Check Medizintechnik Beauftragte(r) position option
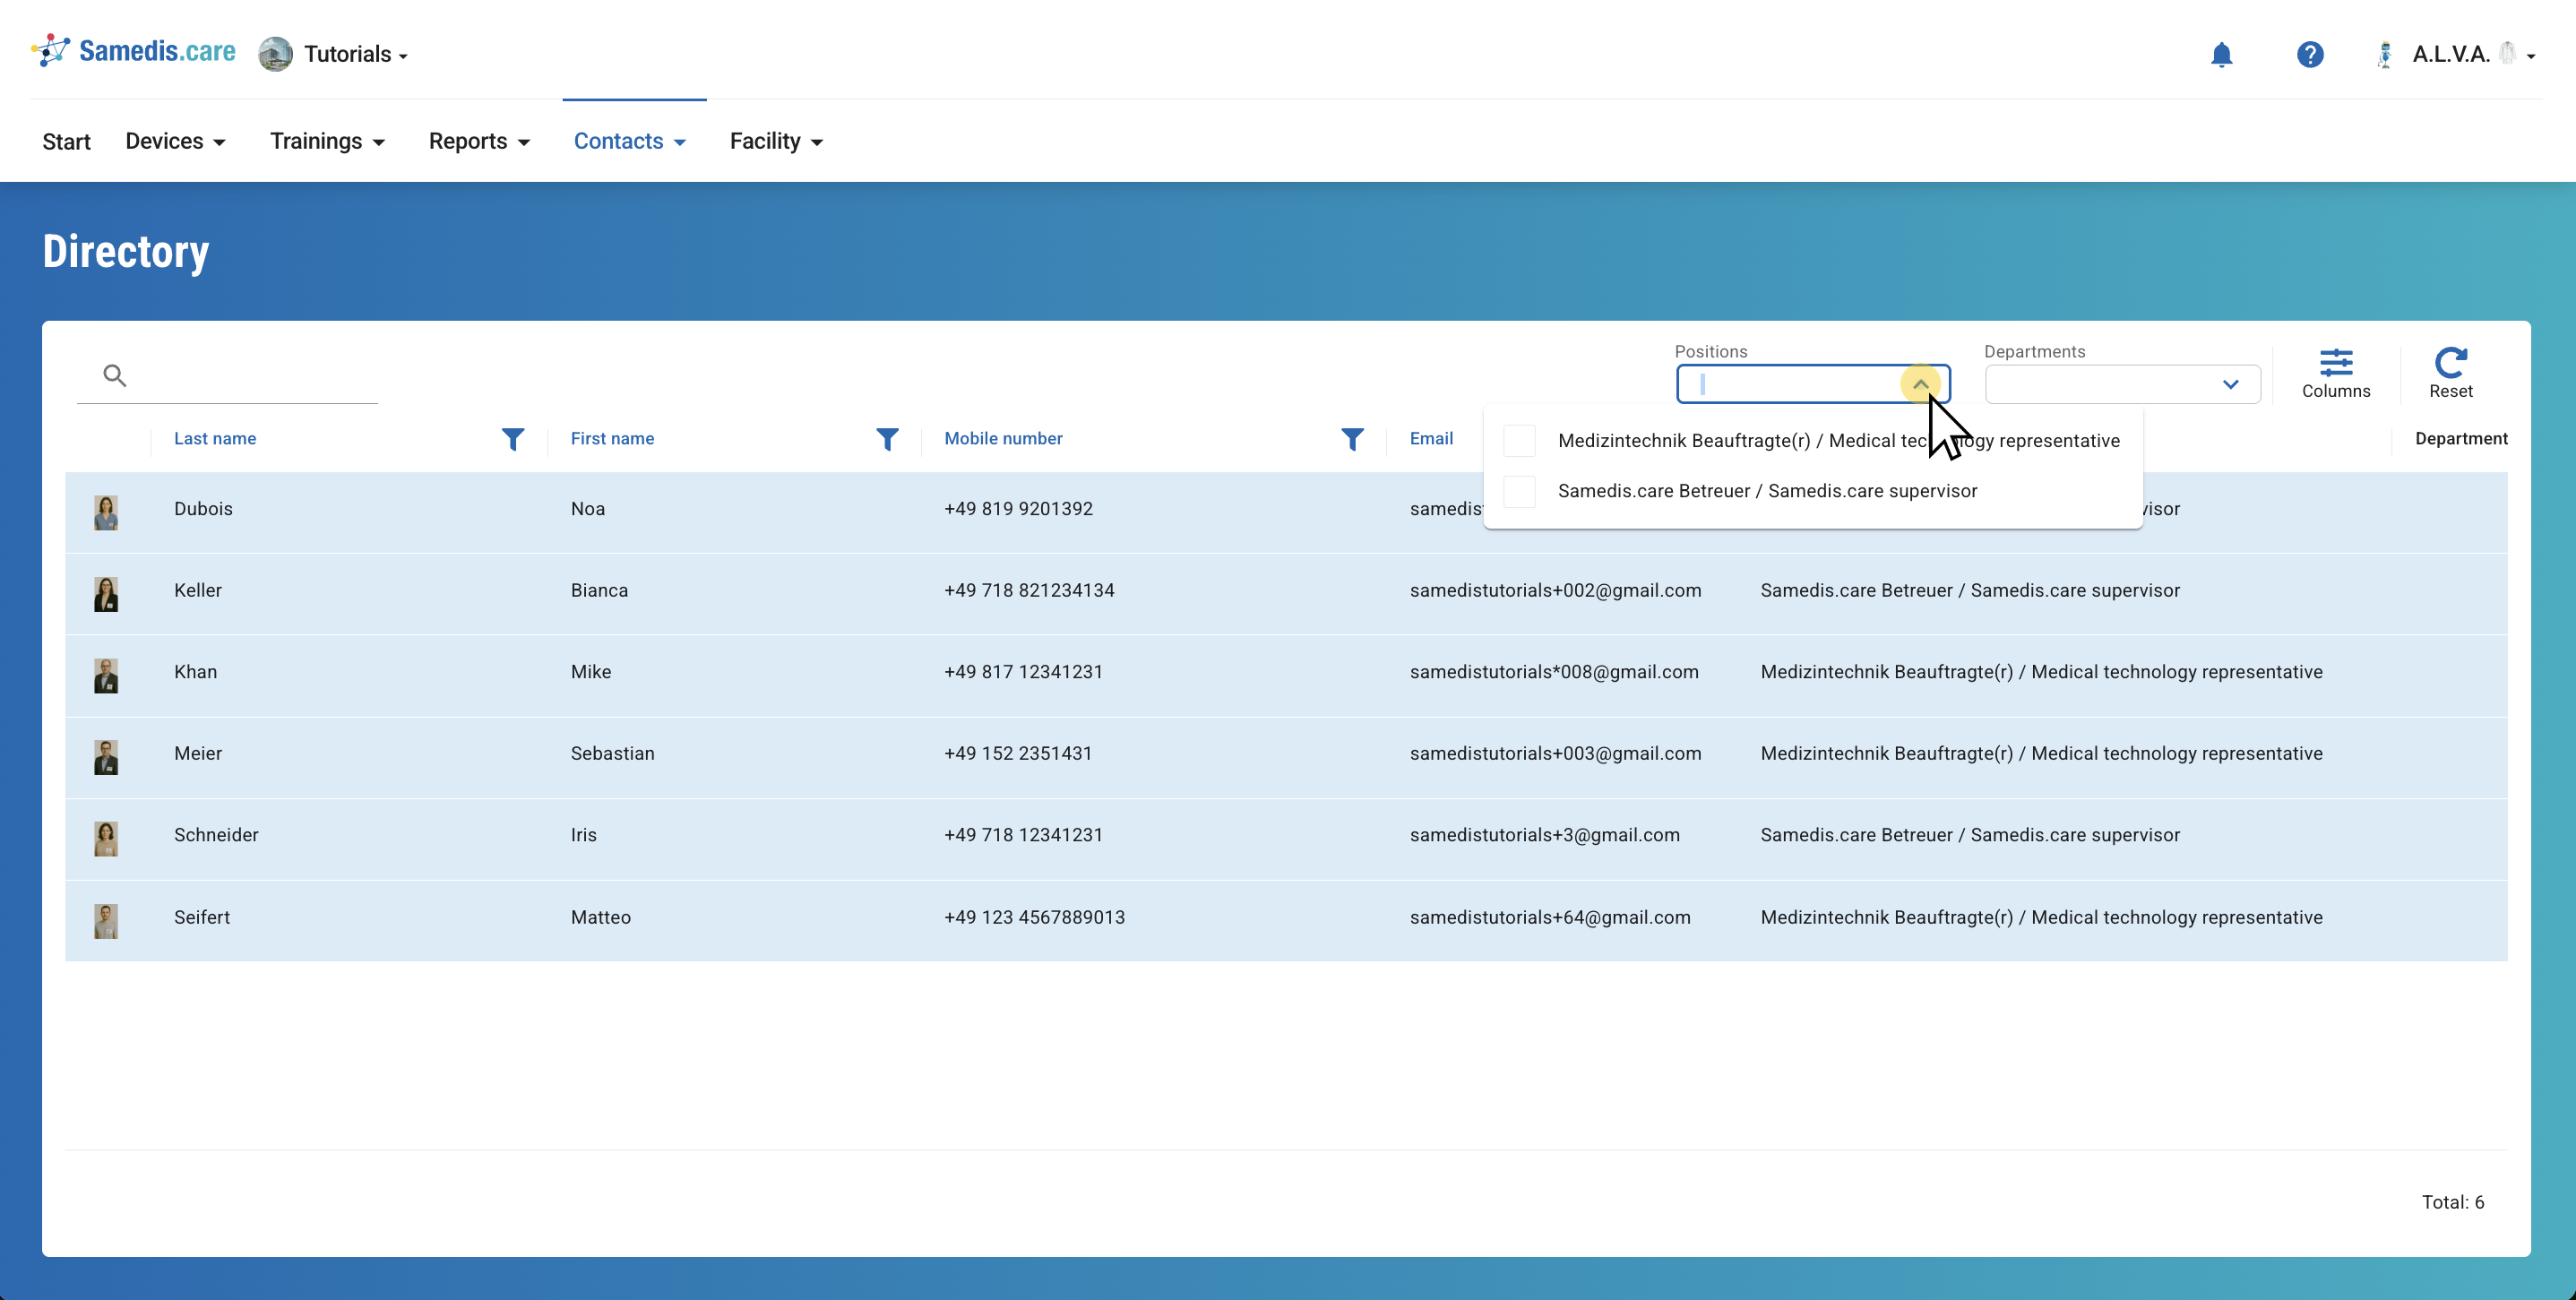2576x1300 pixels. [1519, 441]
